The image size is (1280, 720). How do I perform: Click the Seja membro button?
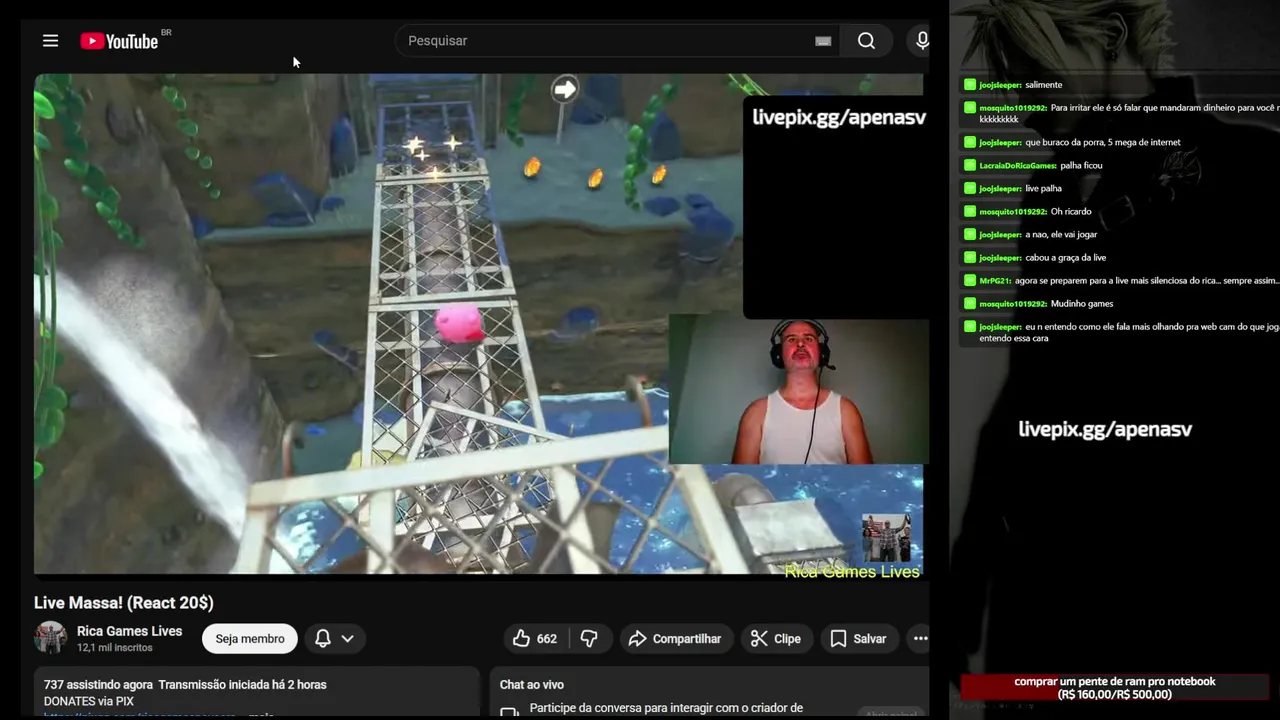(x=250, y=639)
